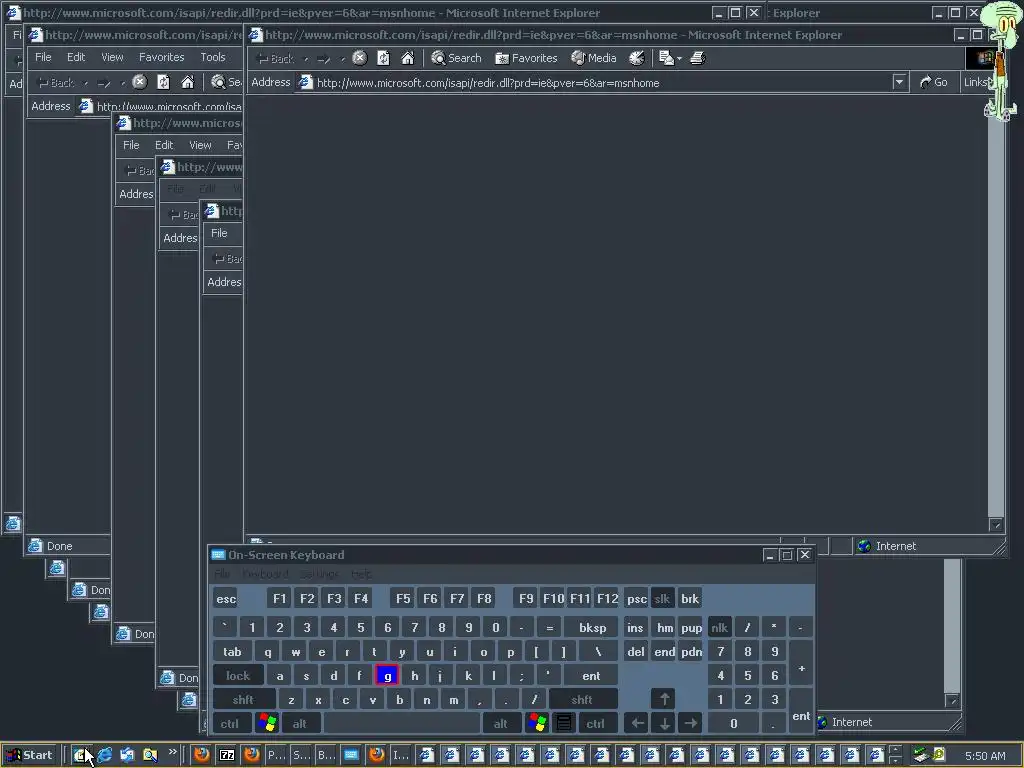The height and width of the screenshot is (768, 1024).
Task: Click the Refresh icon in the front IE toolbar
Action: [383, 58]
